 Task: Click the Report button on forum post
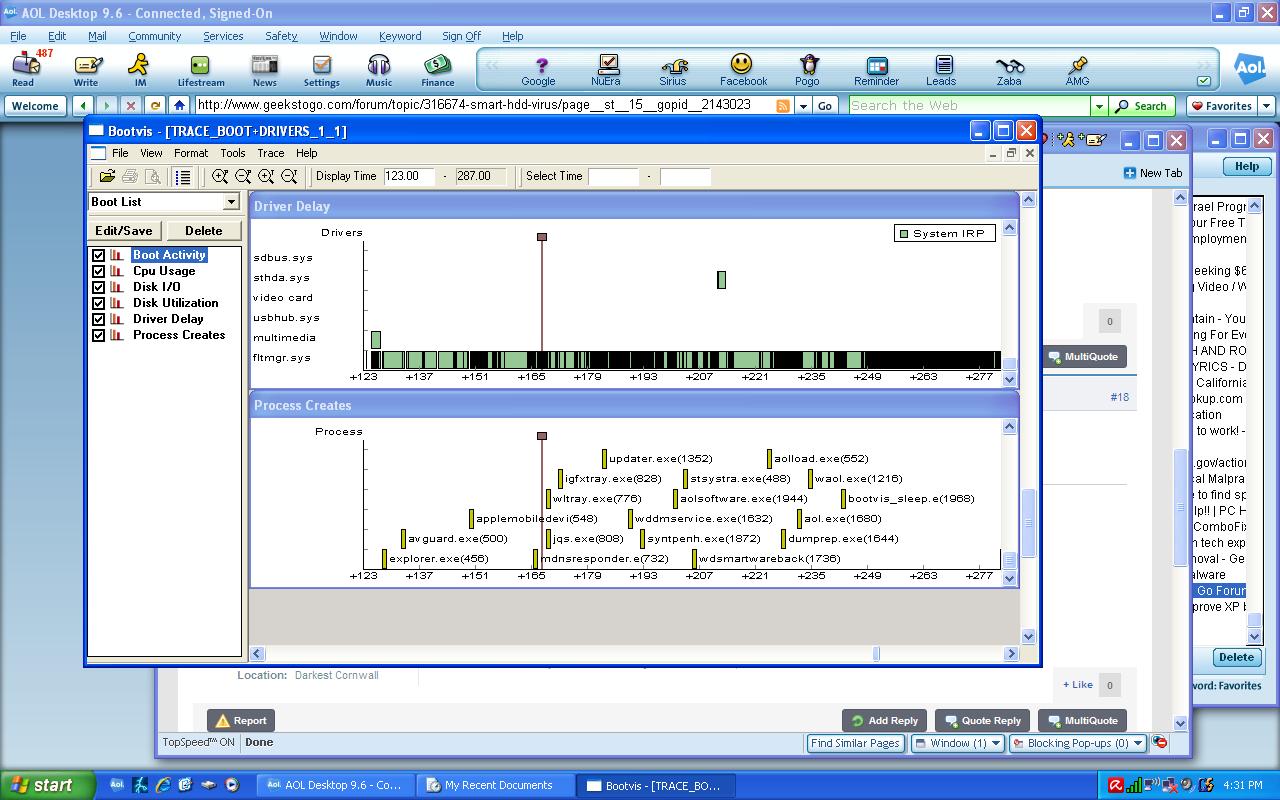241,720
